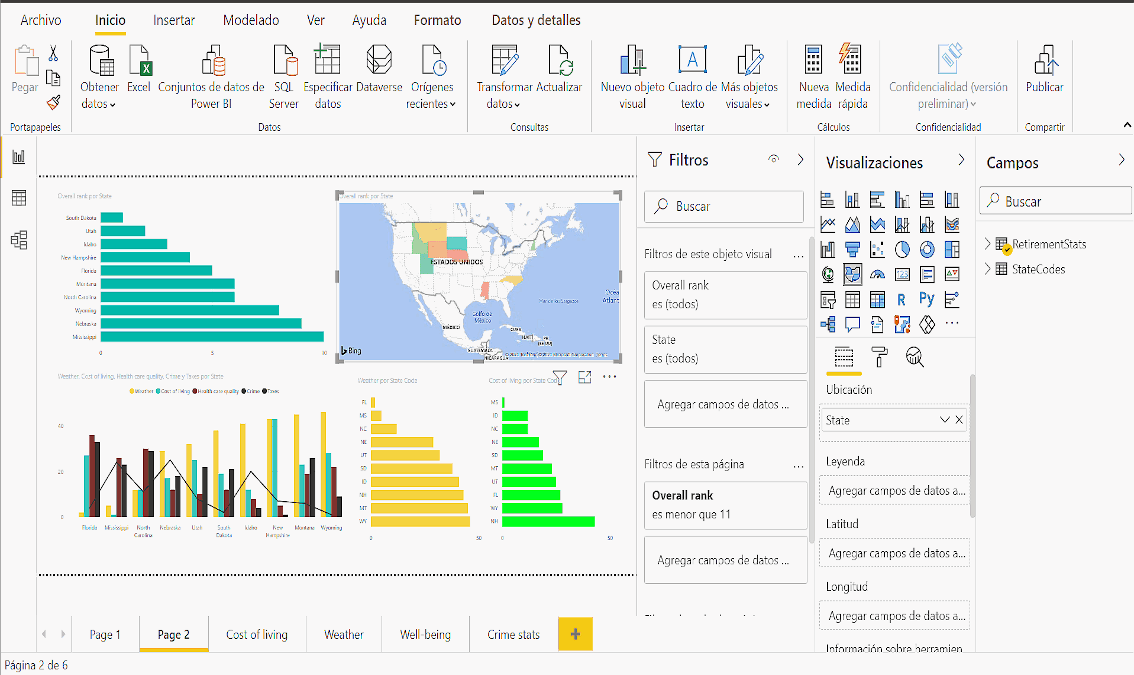Click the highlighted filled map visual icon

tap(853, 274)
